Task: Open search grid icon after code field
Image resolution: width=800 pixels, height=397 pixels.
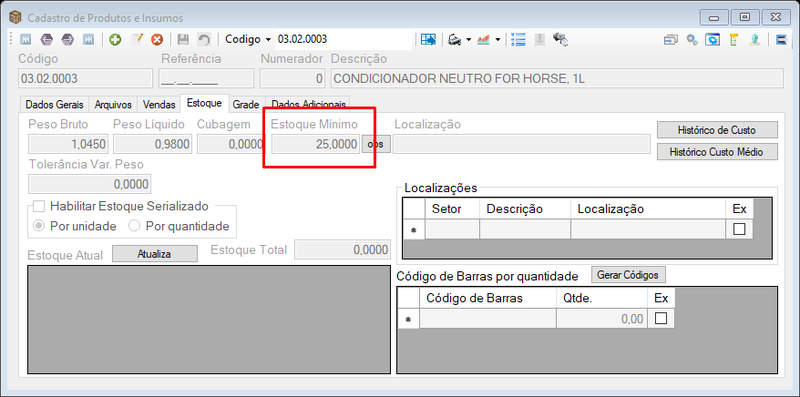Action: tap(429, 39)
